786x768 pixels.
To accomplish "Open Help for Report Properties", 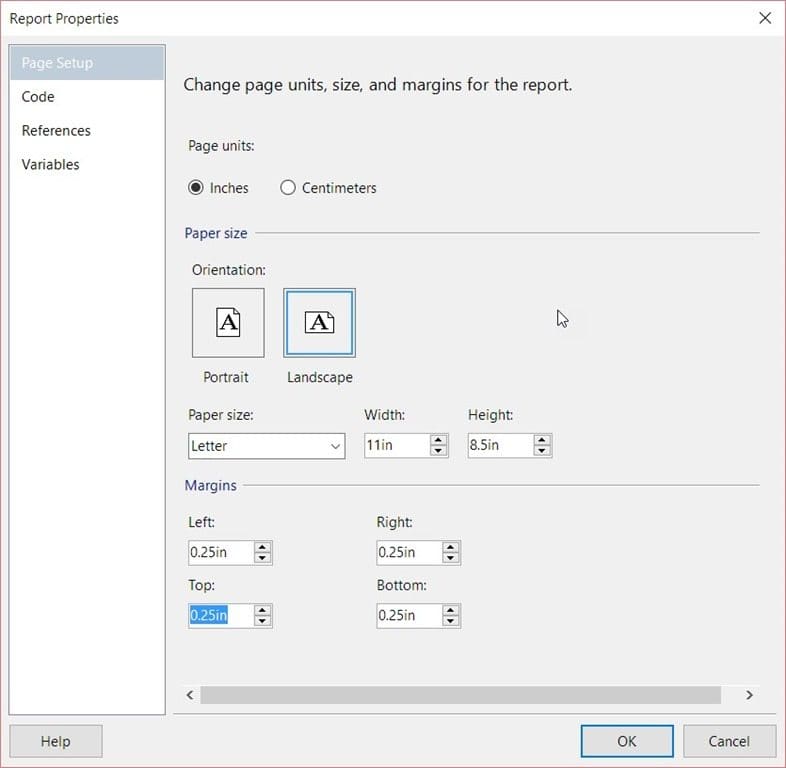I will tap(56, 741).
